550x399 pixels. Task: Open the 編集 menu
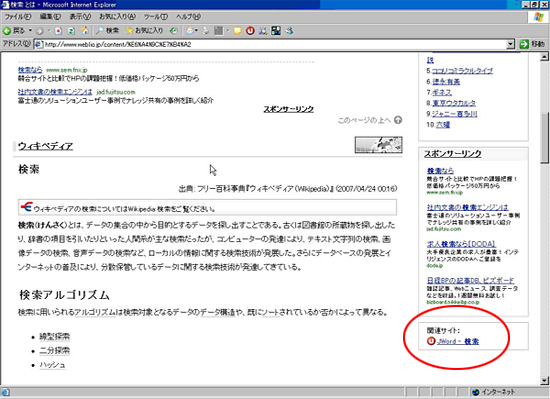pyautogui.click(x=50, y=16)
